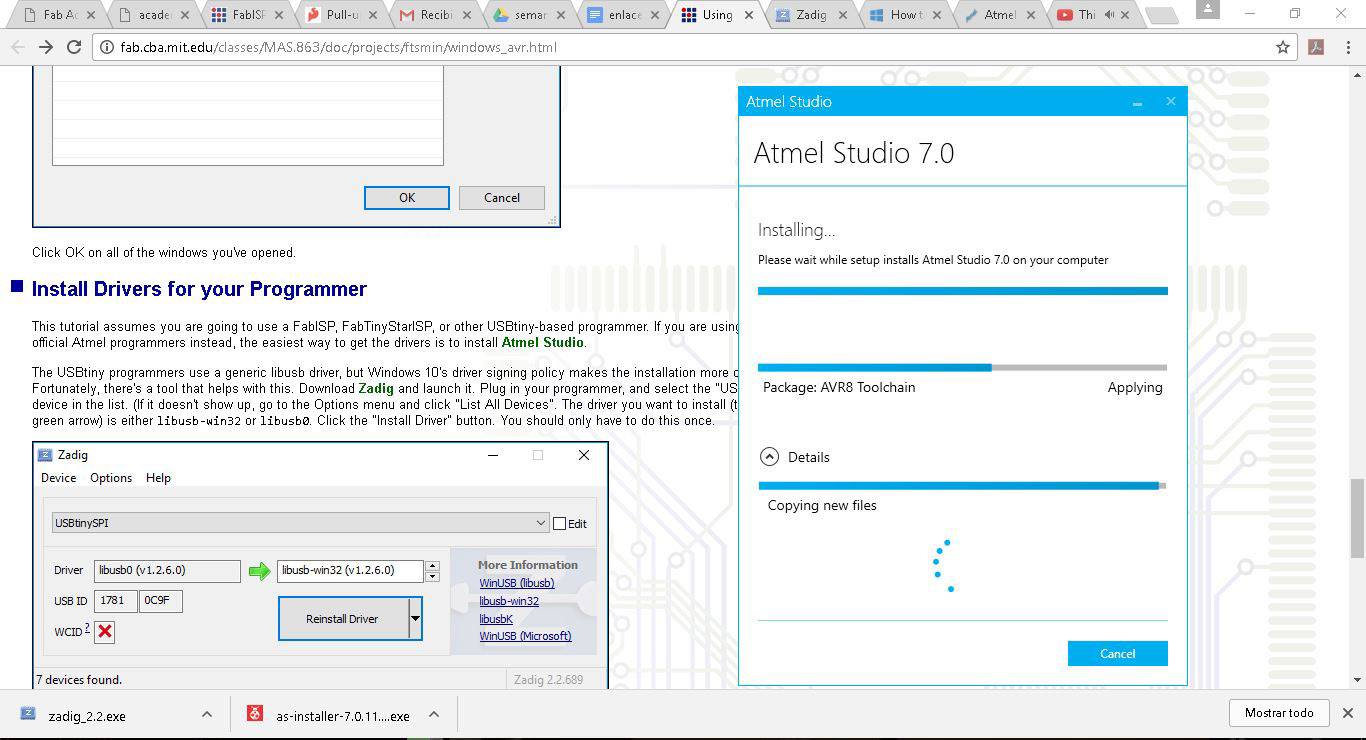
Task: Click OK in the dialog image
Action: click(x=407, y=198)
